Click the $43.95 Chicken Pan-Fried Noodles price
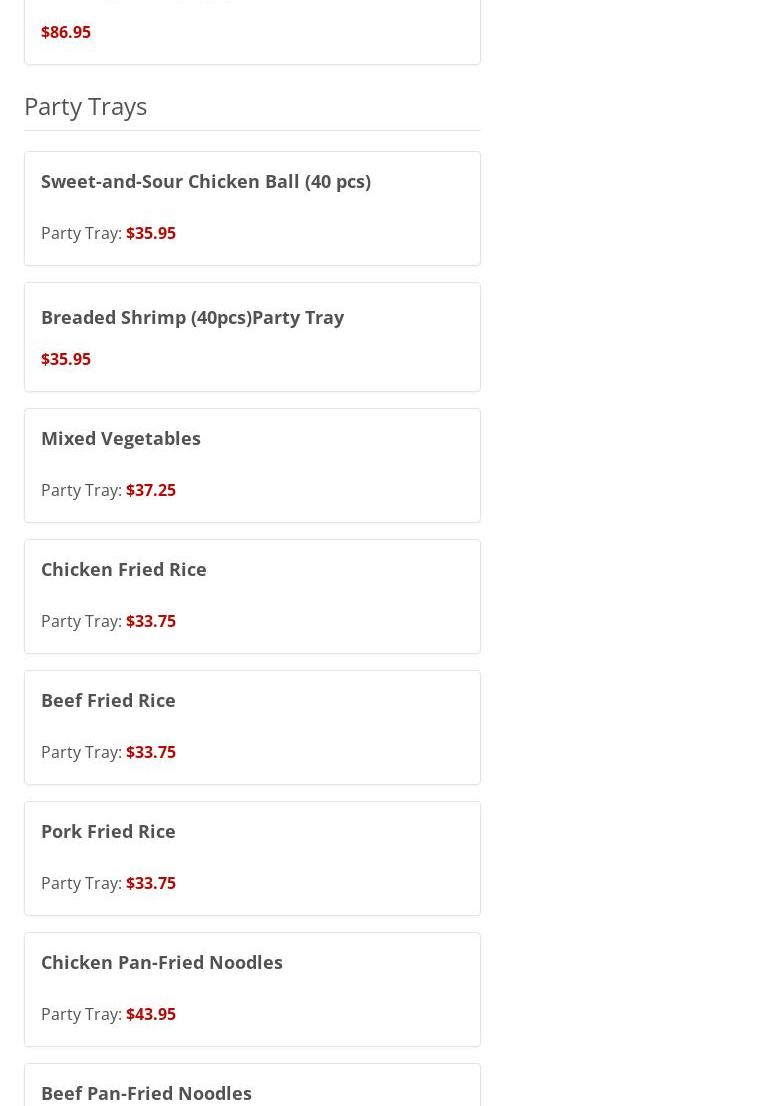770x1106 pixels. point(151,1014)
